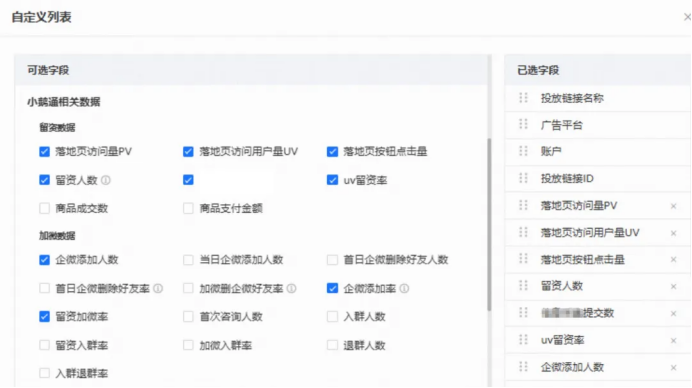692x388 pixels.
Task: Remove 提交数 field from selected list
Action: click(673, 313)
